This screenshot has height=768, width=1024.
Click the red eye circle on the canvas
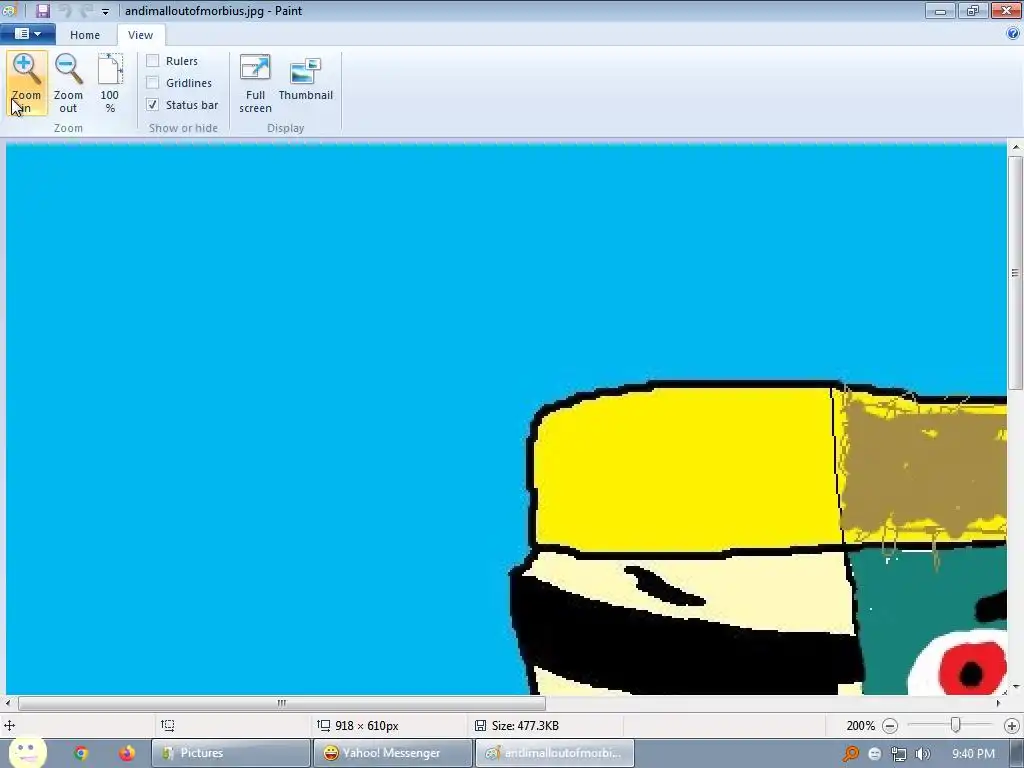pyautogui.click(x=972, y=667)
